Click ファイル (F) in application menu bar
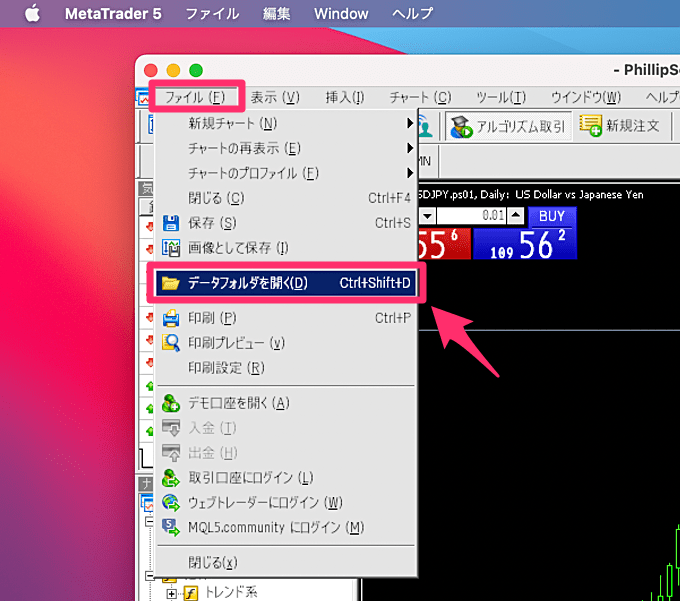 [x=195, y=97]
